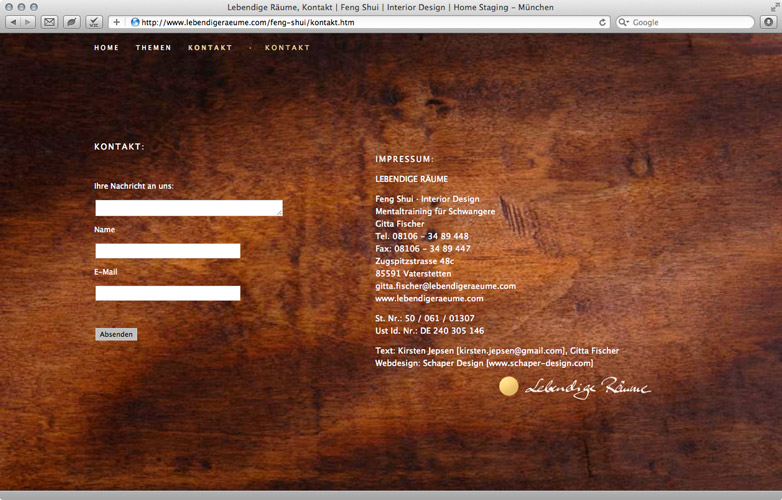Click the 'Ihre Nachricht an uns:' label
782x500 pixels.
click(x=134, y=186)
